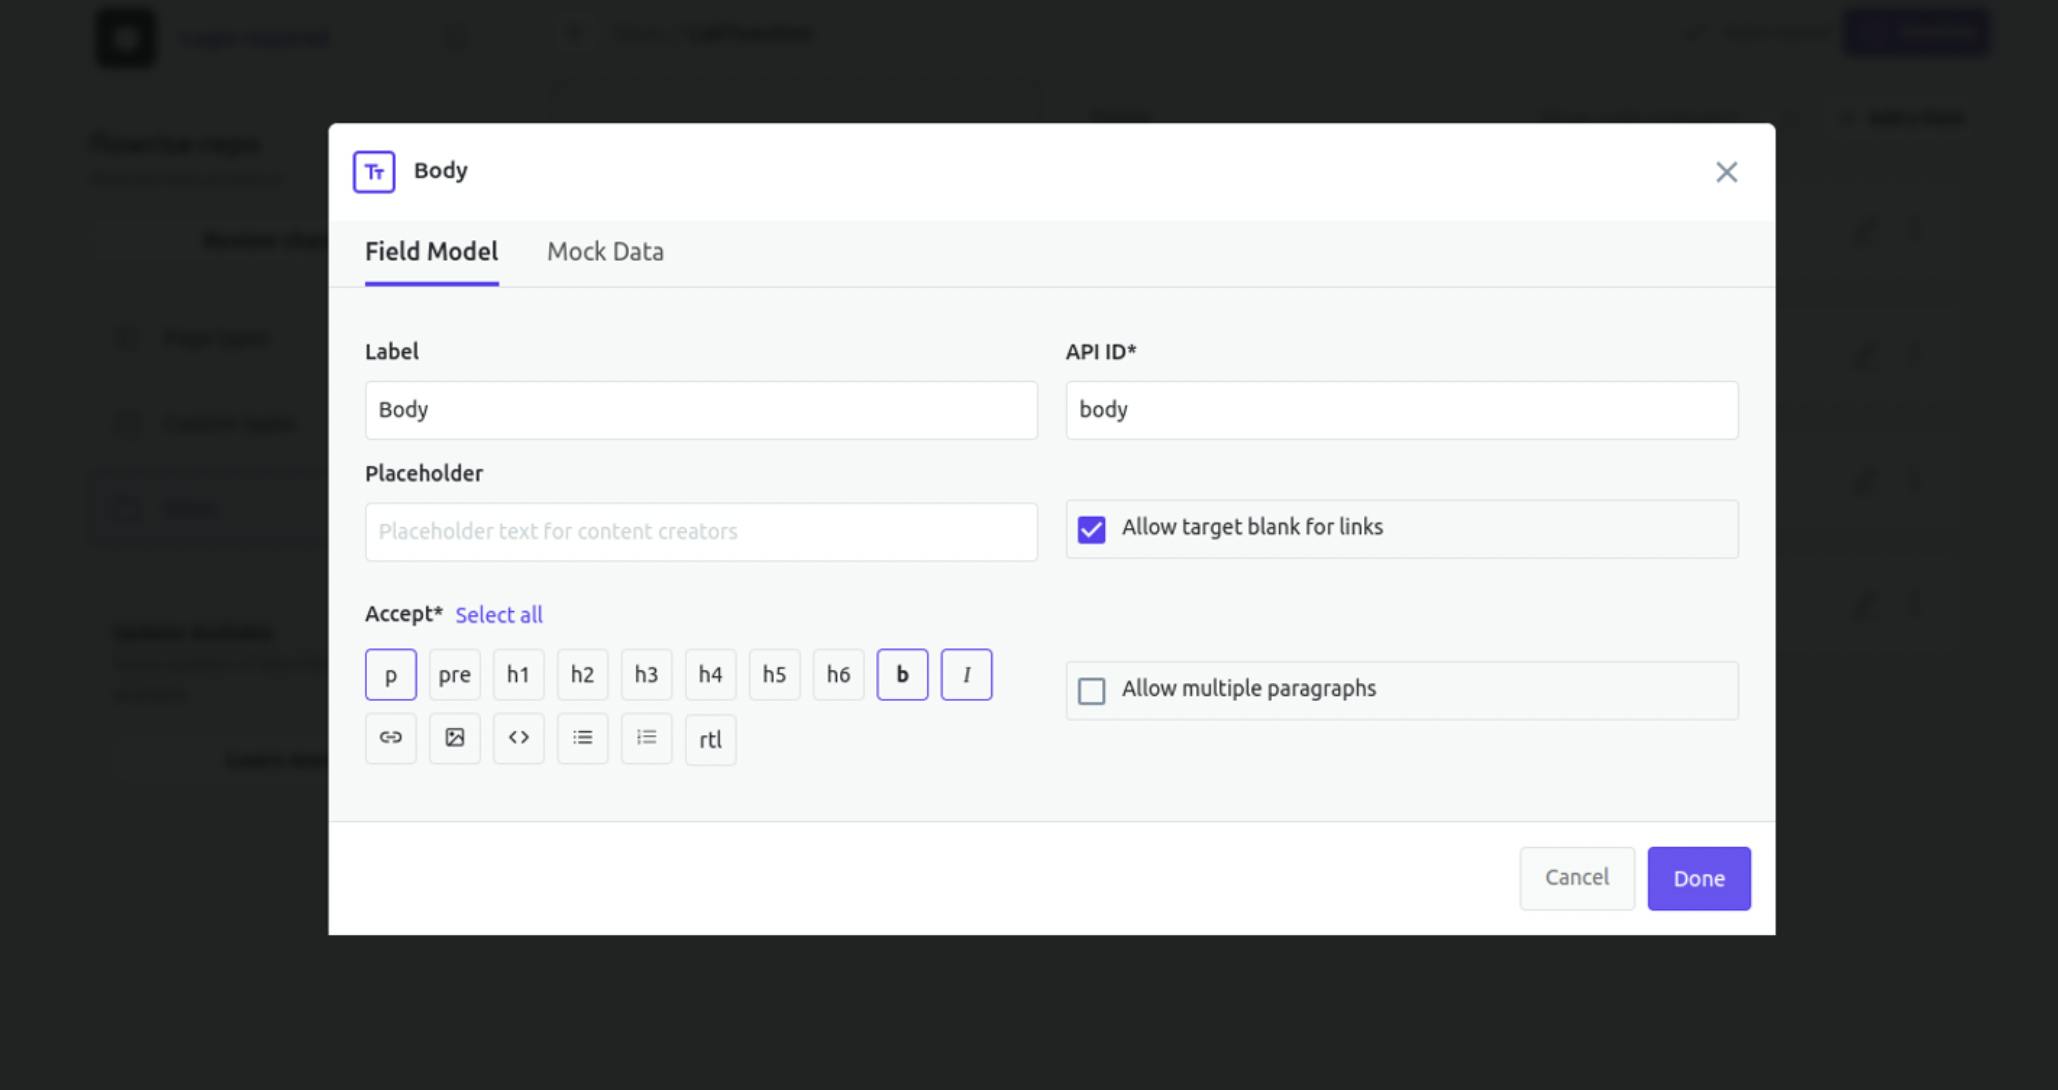2058x1090 pixels.
Task: Toggle the bulleted list format option
Action: pyautogui.click(x=582, y=739)
